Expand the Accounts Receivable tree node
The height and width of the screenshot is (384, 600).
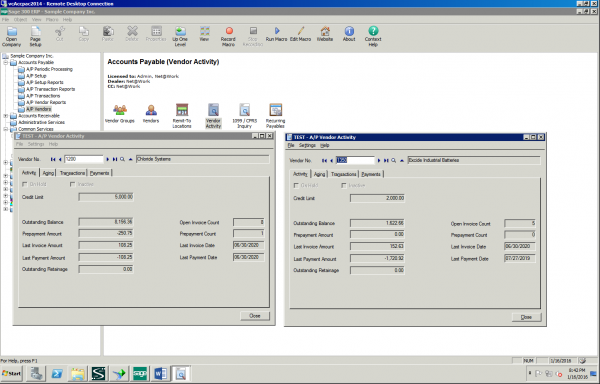[x=6, y=116]
